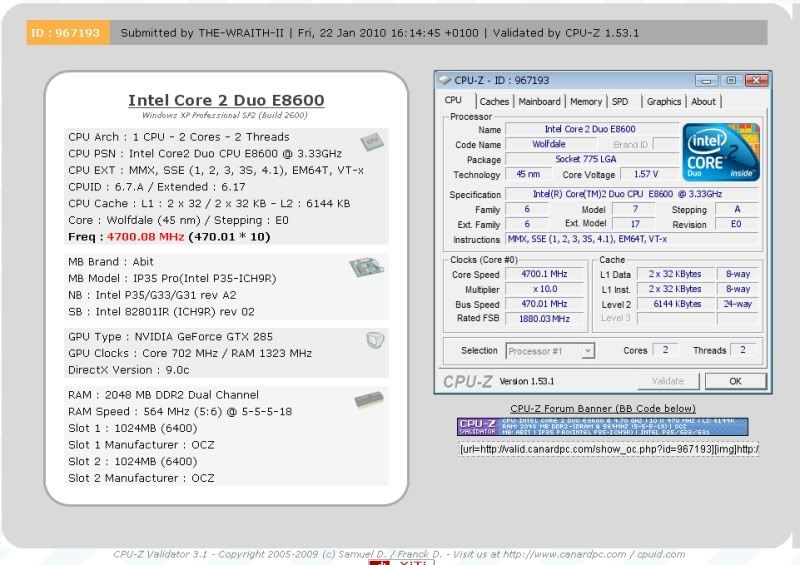Click the CPU-Z Validator copyright footer text
The width and height of the screenshot is (800, 565).
(399, 554)
